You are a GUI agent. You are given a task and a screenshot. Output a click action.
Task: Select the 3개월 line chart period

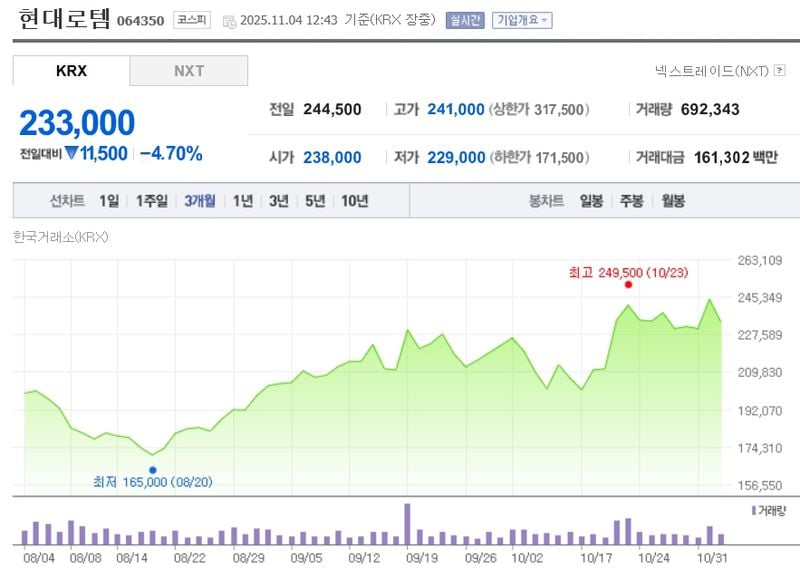coord(200,201)
